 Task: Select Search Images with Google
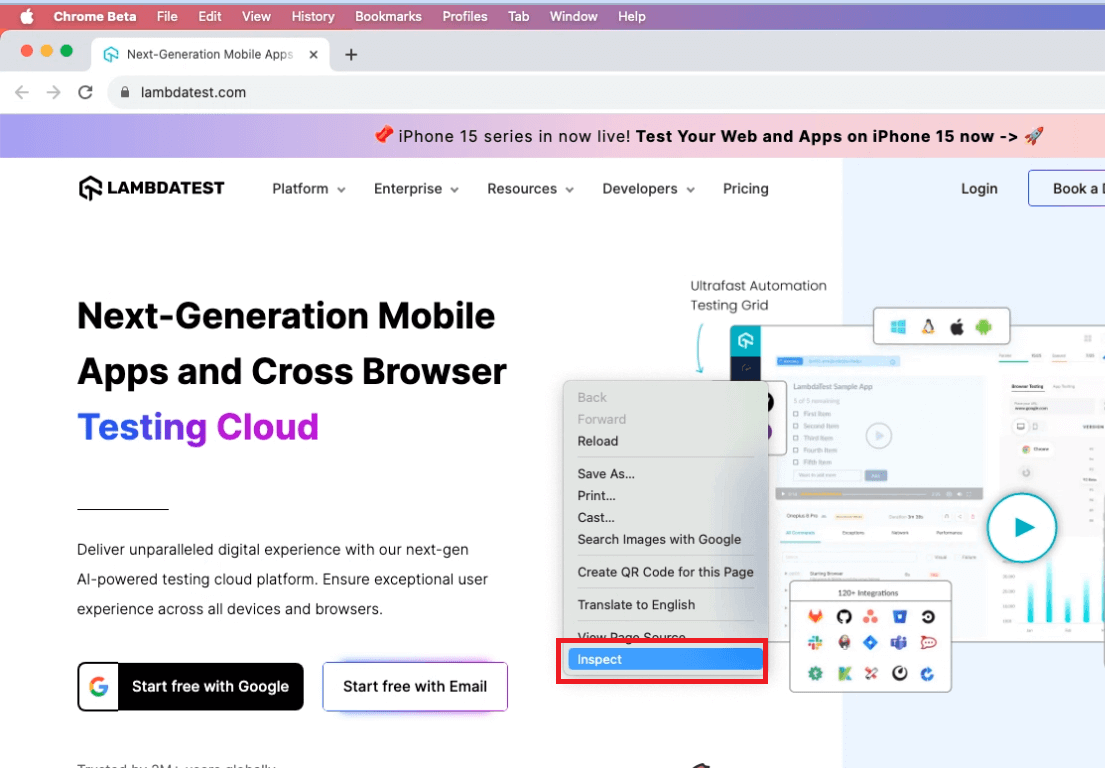pos(661,539)
